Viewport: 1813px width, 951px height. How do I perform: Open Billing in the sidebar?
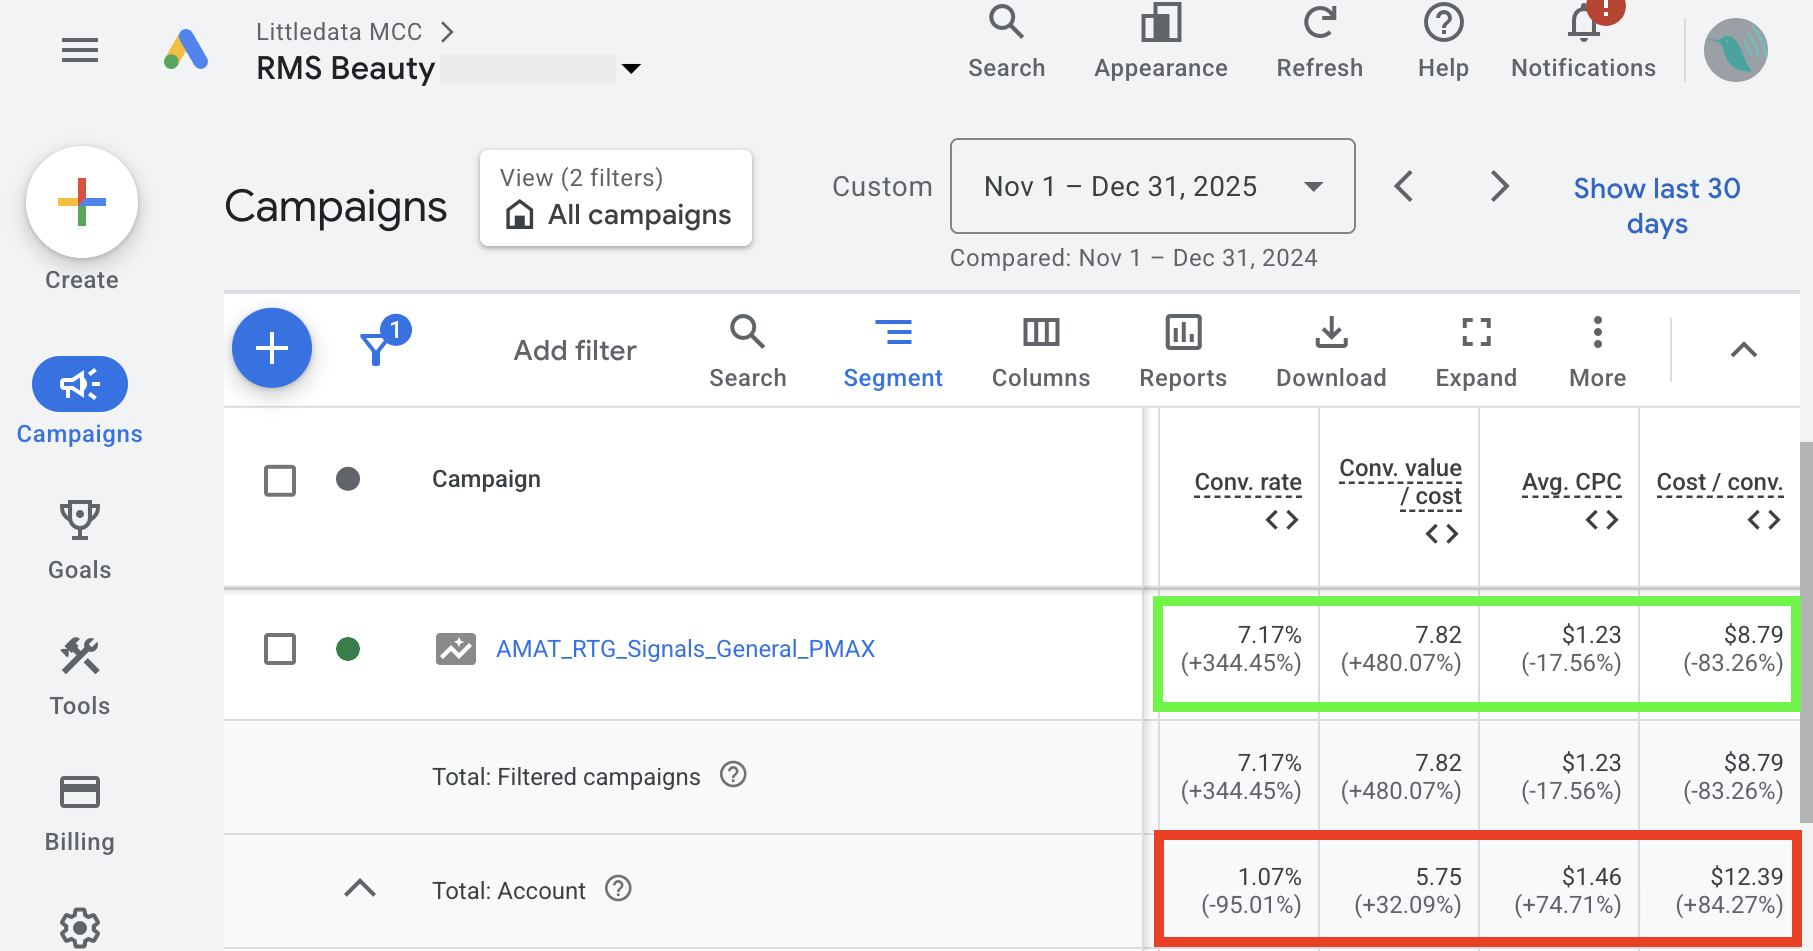(x=80, y=813)
